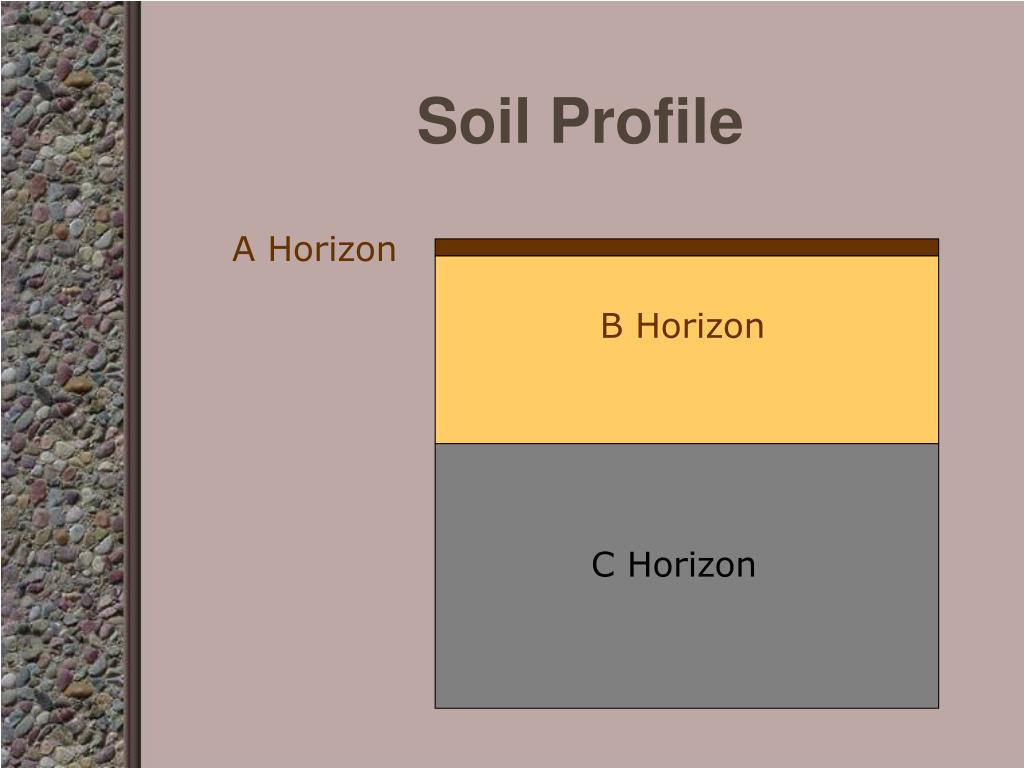Click the blank mauve background under A Horizon label

[x=287, y=490]
